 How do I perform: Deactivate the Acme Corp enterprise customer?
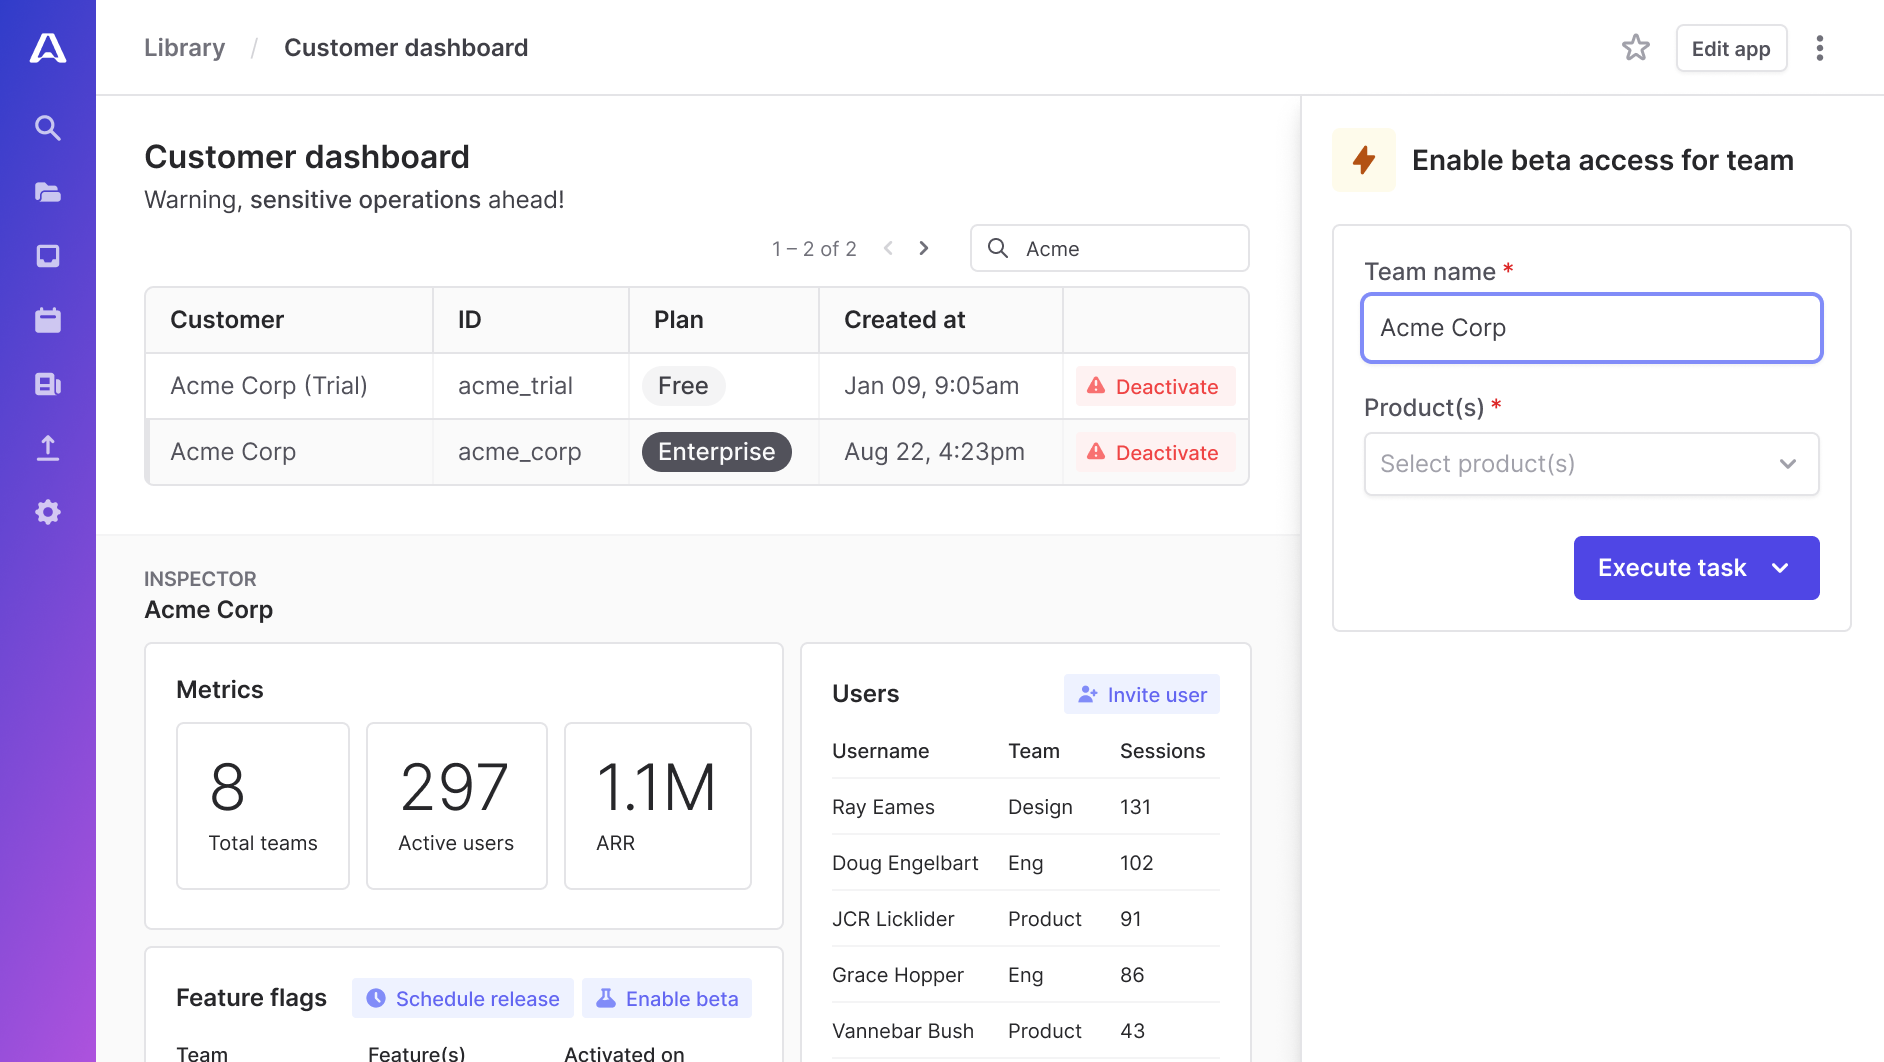[1156, 452]
